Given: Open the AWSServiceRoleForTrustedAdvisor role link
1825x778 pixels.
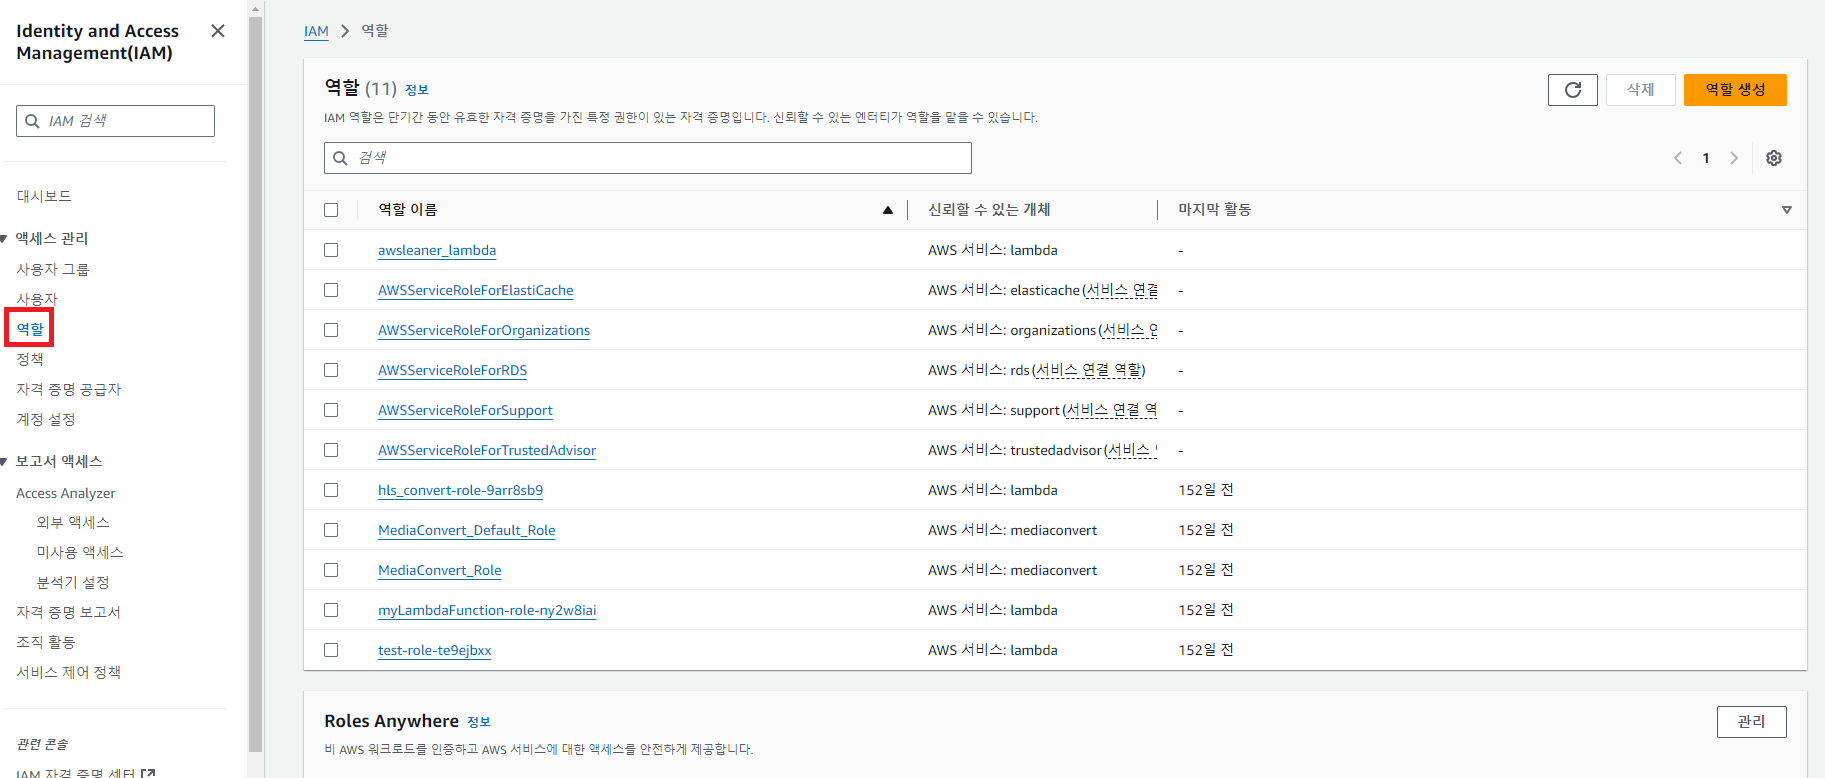Looking at the screenshot, I should [x=487, y=450].
